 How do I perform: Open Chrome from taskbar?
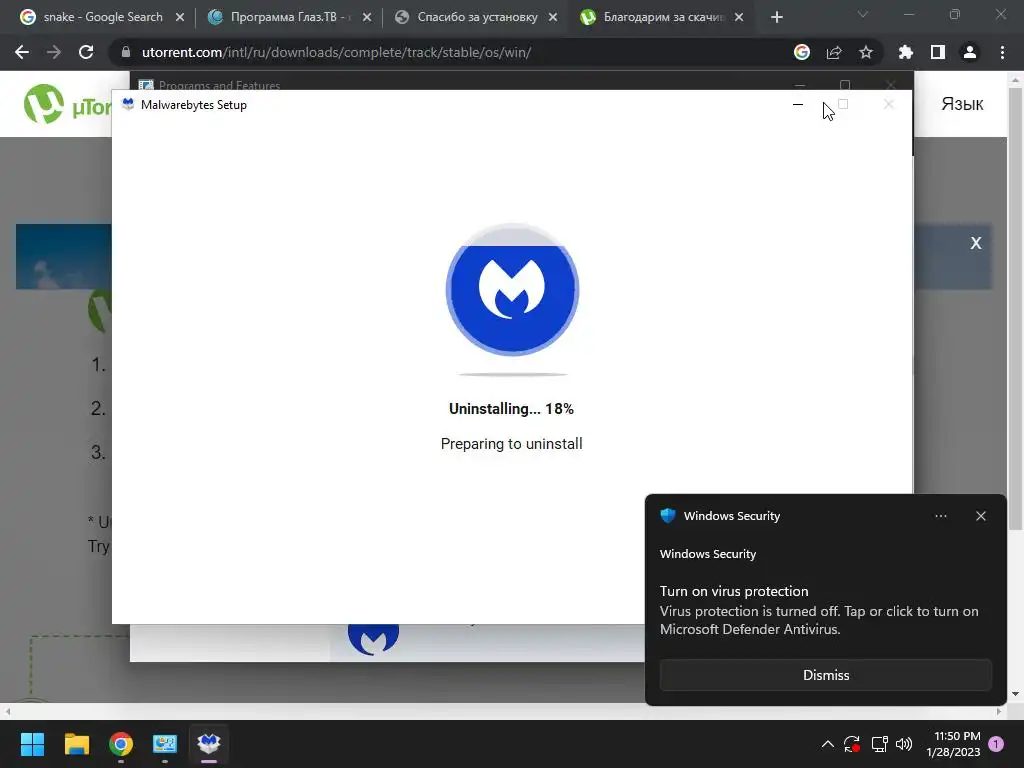pos(121,744)
